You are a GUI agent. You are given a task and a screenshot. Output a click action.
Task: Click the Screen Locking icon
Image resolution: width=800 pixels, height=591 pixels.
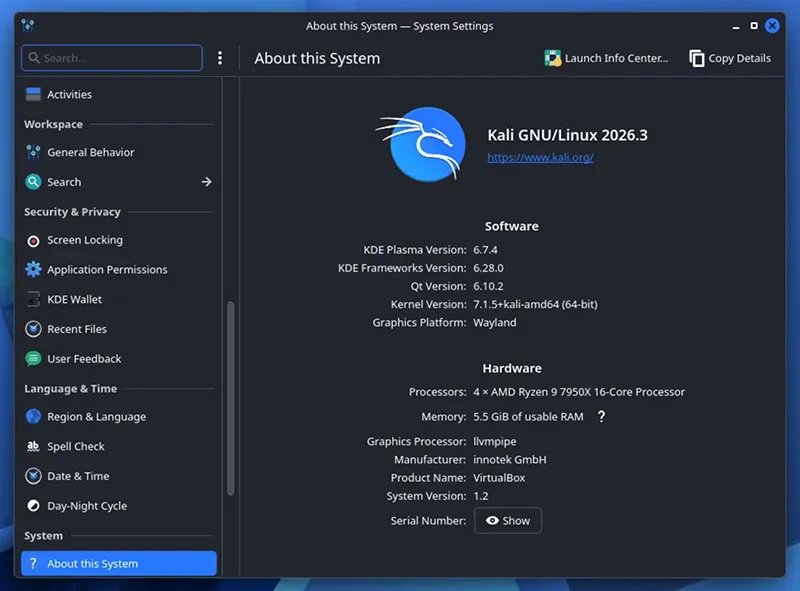pyautogui.click(x=33, y=240)
